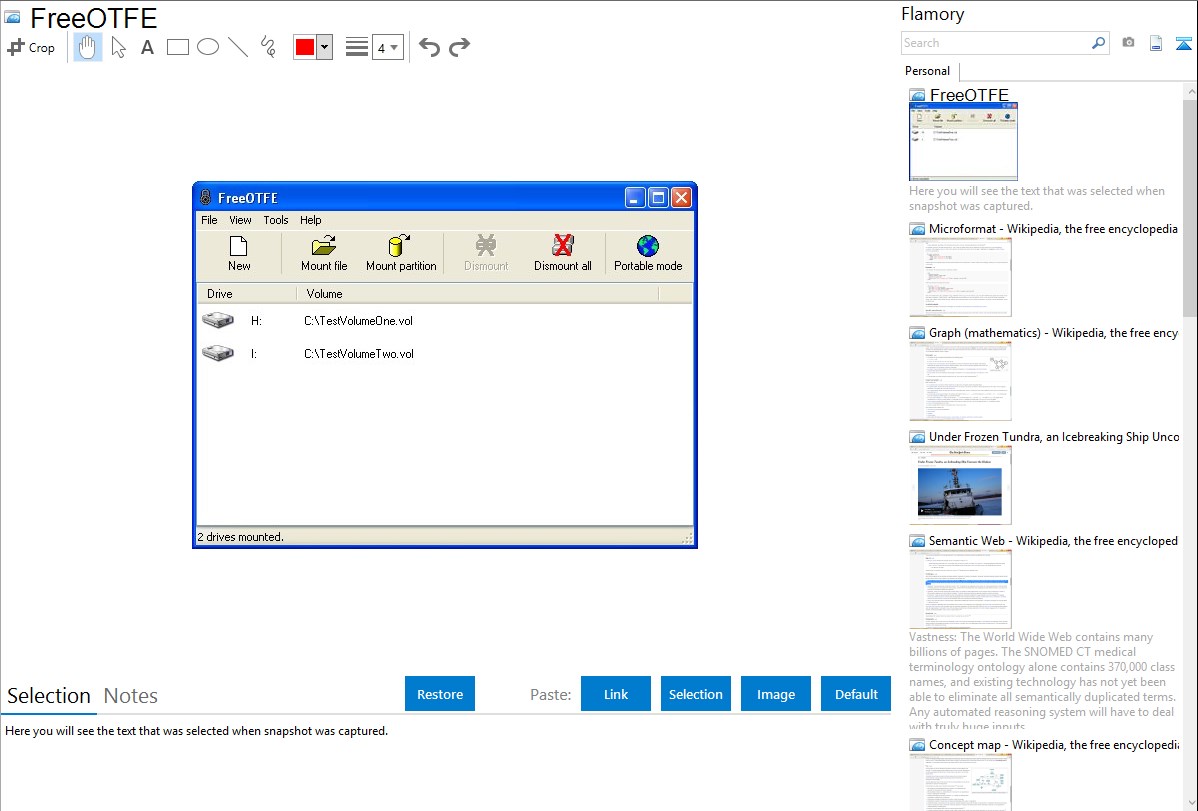1198x811 pixels.
Task: Click the Paste Selection button
Action: coord(696,694)
